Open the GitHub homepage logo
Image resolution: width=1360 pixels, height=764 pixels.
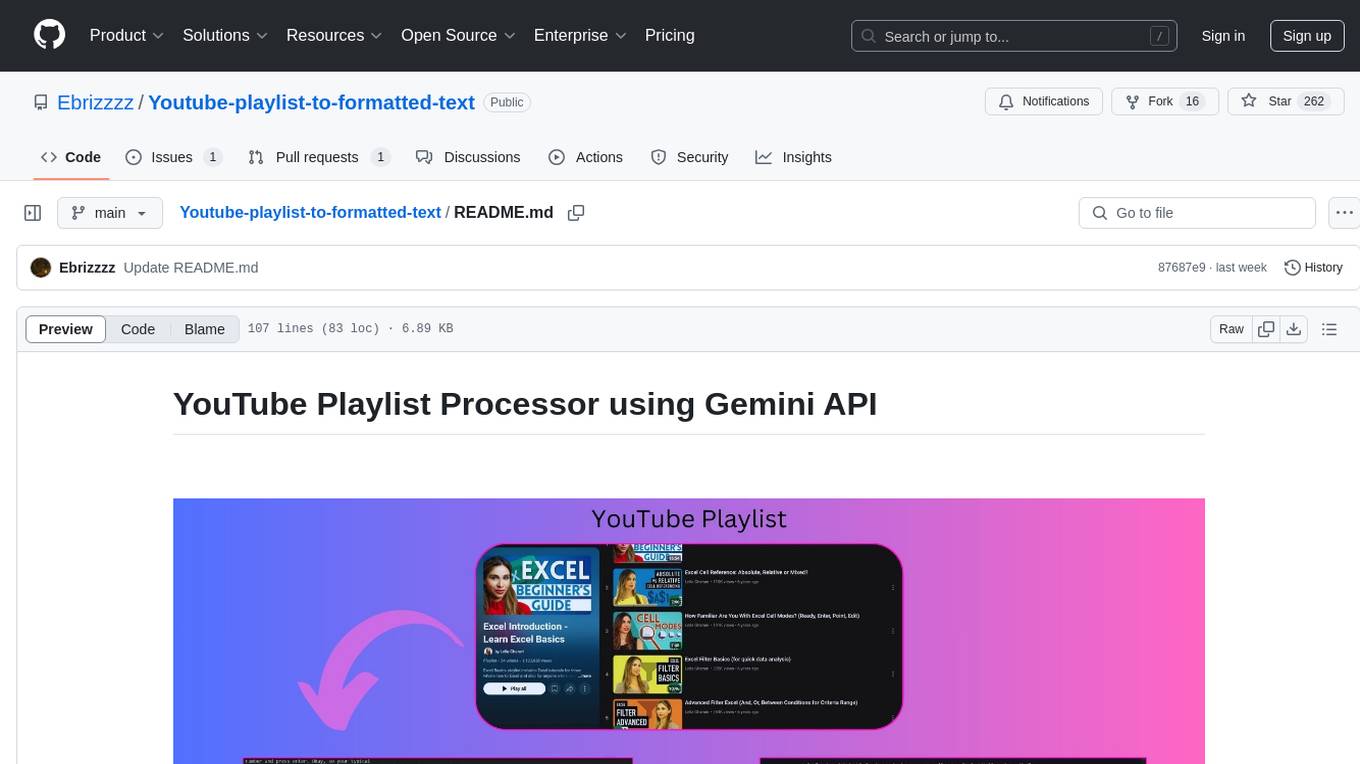49,35
